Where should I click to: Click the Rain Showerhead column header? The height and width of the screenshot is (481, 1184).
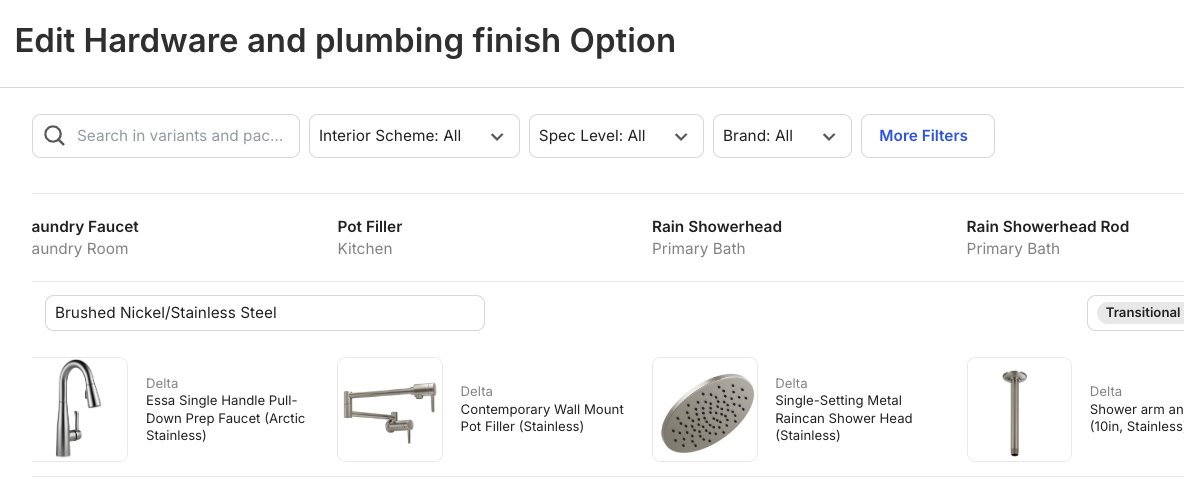tap(717, 227)
